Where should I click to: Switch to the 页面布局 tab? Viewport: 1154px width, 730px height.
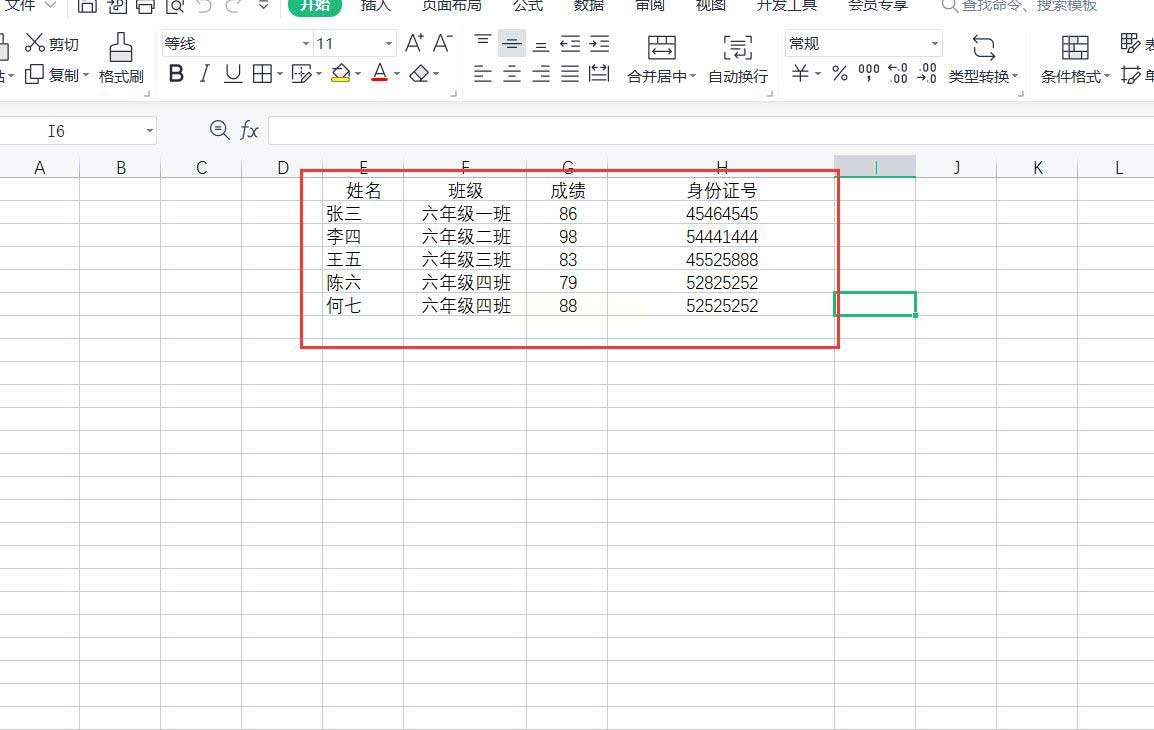451,6
